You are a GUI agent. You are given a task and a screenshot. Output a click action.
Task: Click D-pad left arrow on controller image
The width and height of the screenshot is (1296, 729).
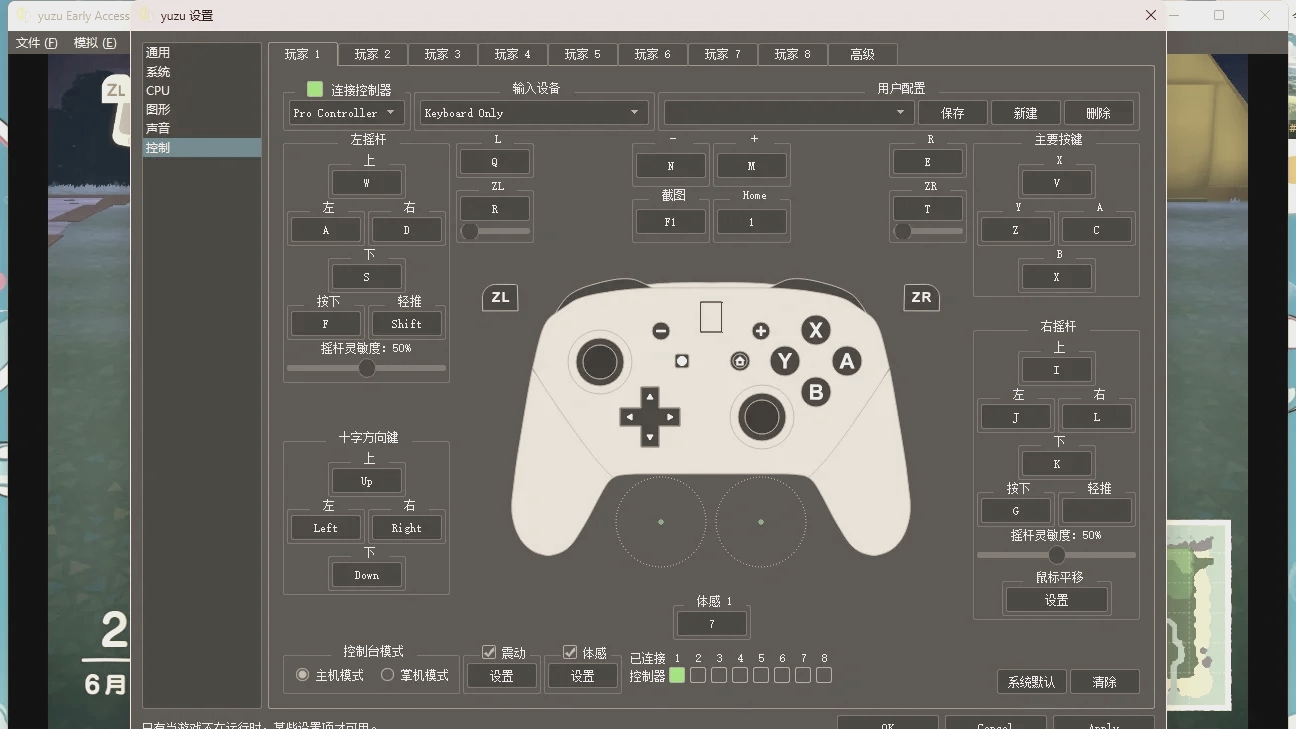630,417
